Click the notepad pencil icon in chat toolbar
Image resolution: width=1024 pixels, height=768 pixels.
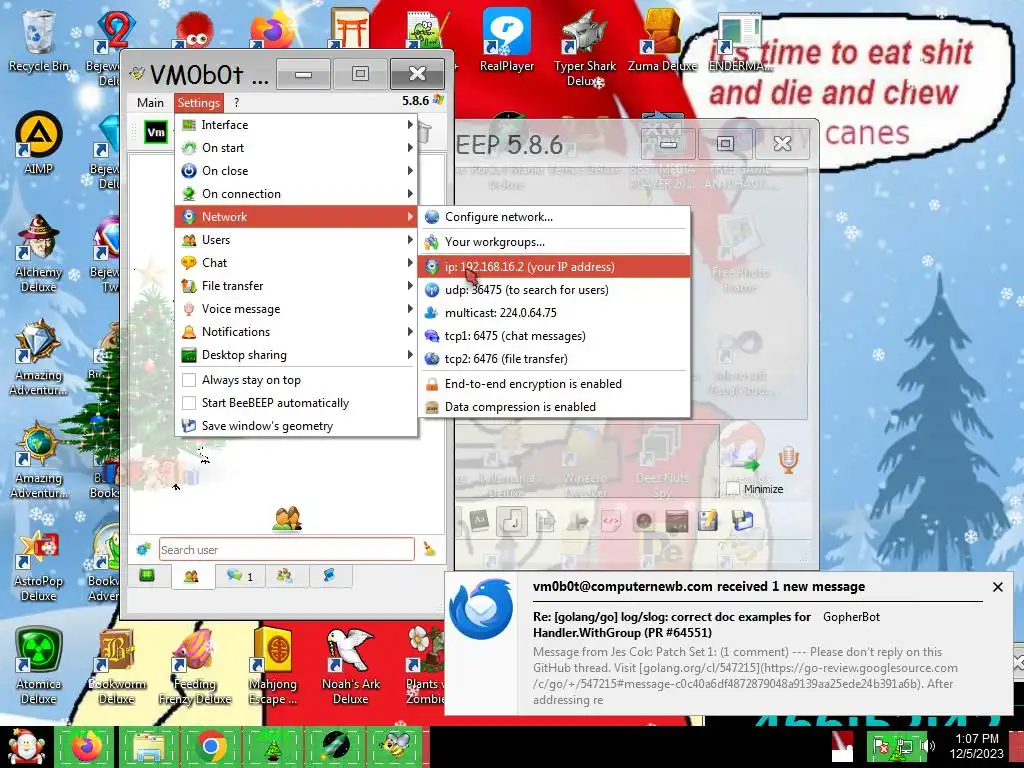tap(708, 520)
